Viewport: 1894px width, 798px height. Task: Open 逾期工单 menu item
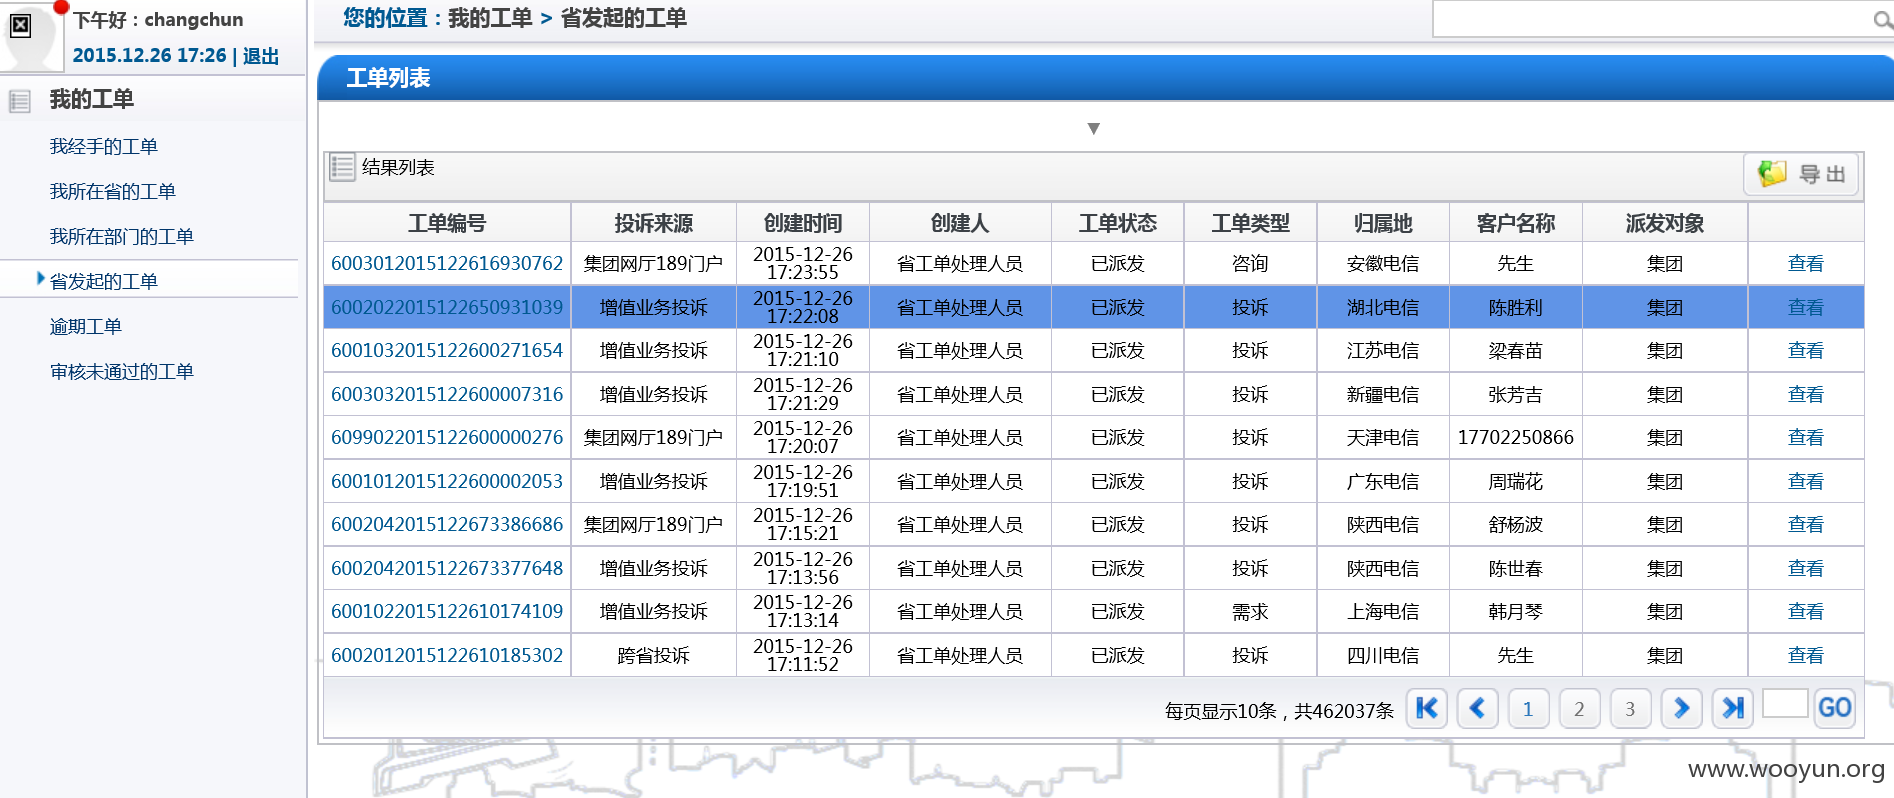click(x=86, y=326)
